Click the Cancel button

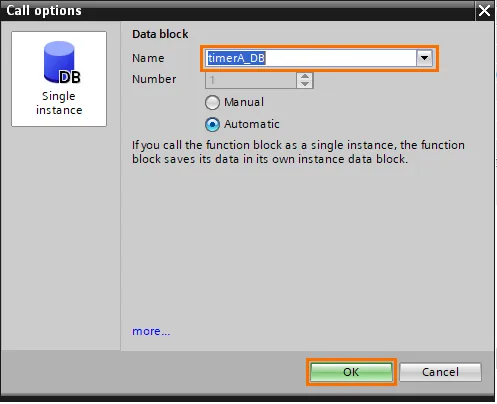pyautogui.click(x=440, y=372)
